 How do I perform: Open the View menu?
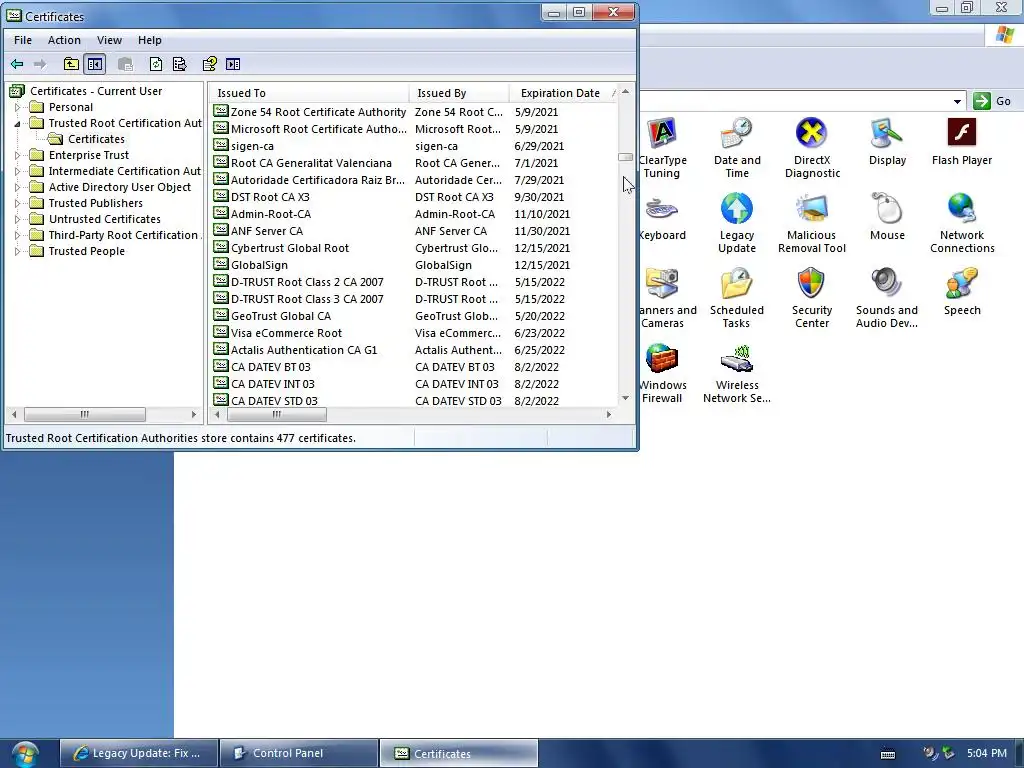pyautogui.click(x=109, y=40)
